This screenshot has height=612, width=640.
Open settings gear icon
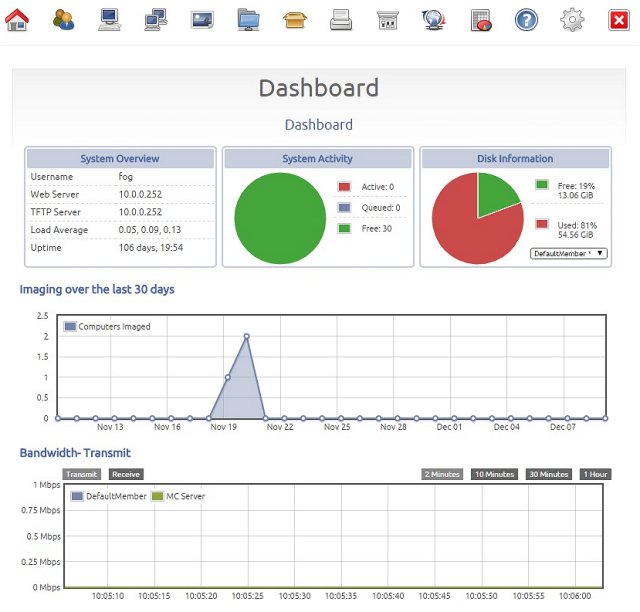click(x=572, y=20)
